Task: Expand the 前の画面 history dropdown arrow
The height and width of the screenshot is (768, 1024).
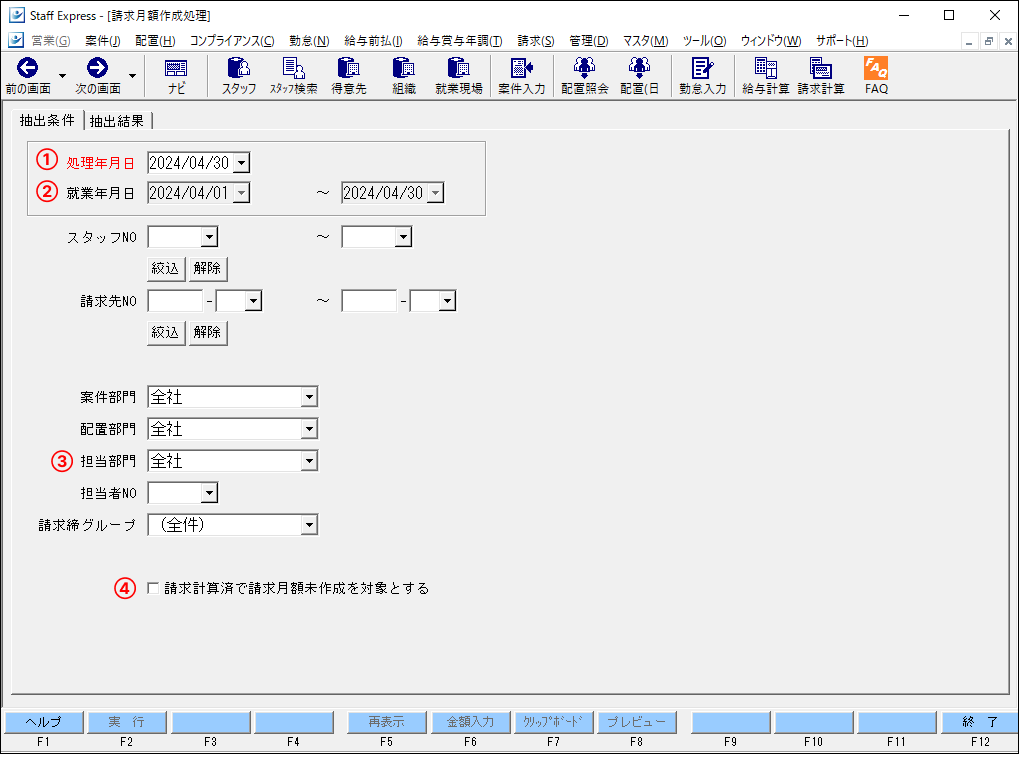Action: (x=62, y=76)
